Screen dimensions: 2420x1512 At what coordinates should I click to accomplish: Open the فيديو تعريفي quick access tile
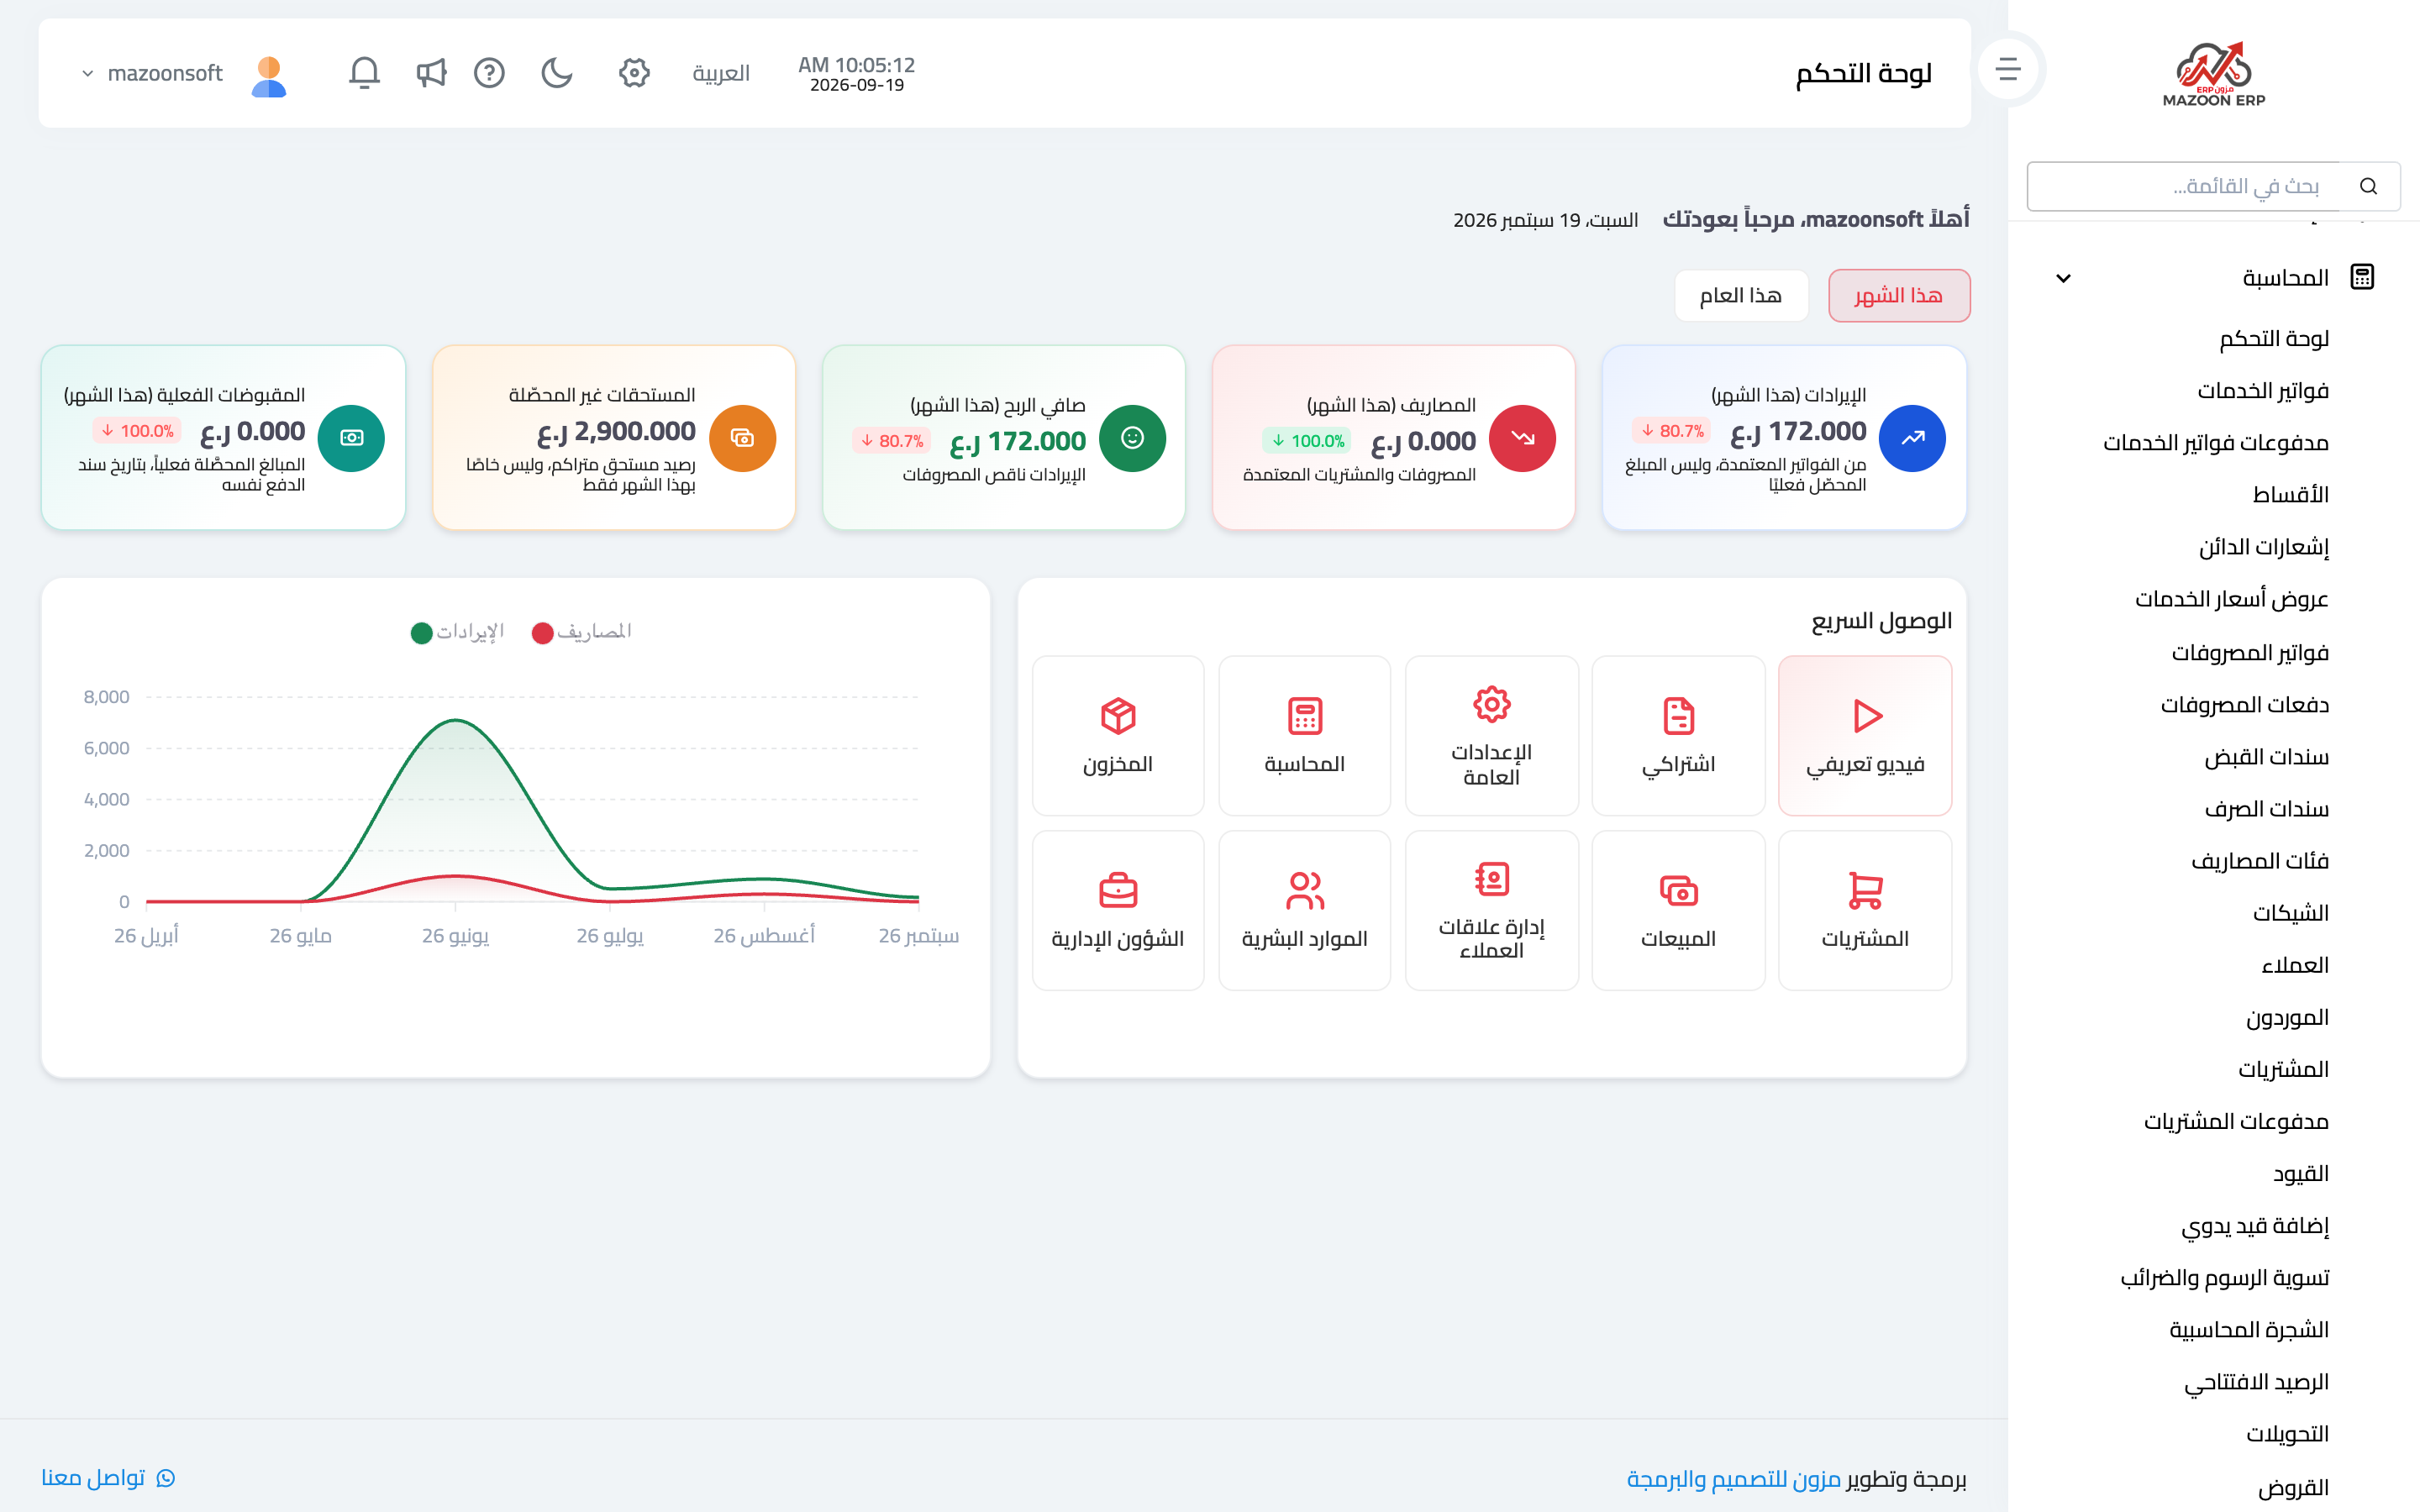point(1865,736)
